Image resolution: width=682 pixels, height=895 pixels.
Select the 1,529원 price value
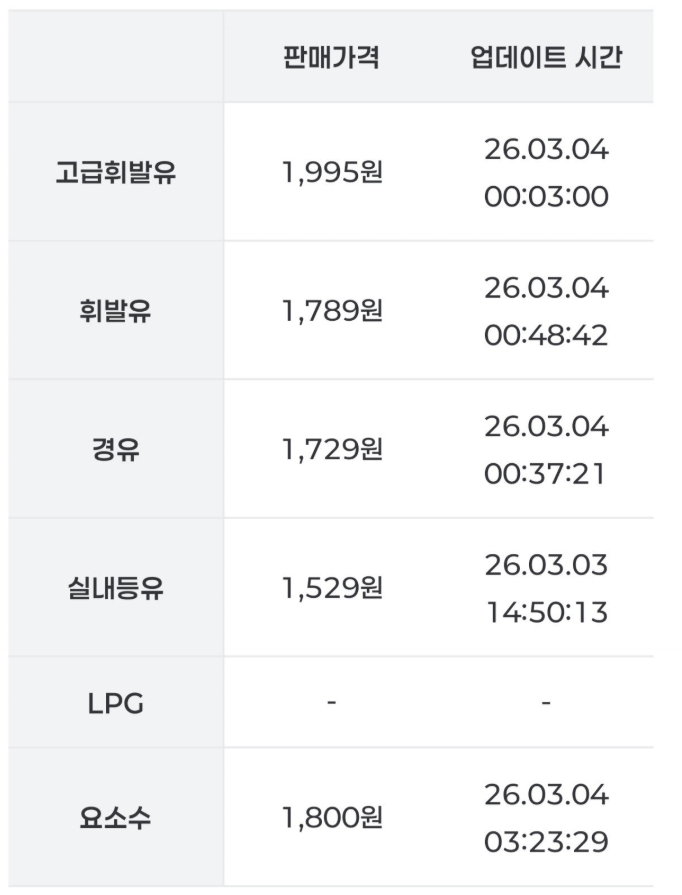[331, 588]
